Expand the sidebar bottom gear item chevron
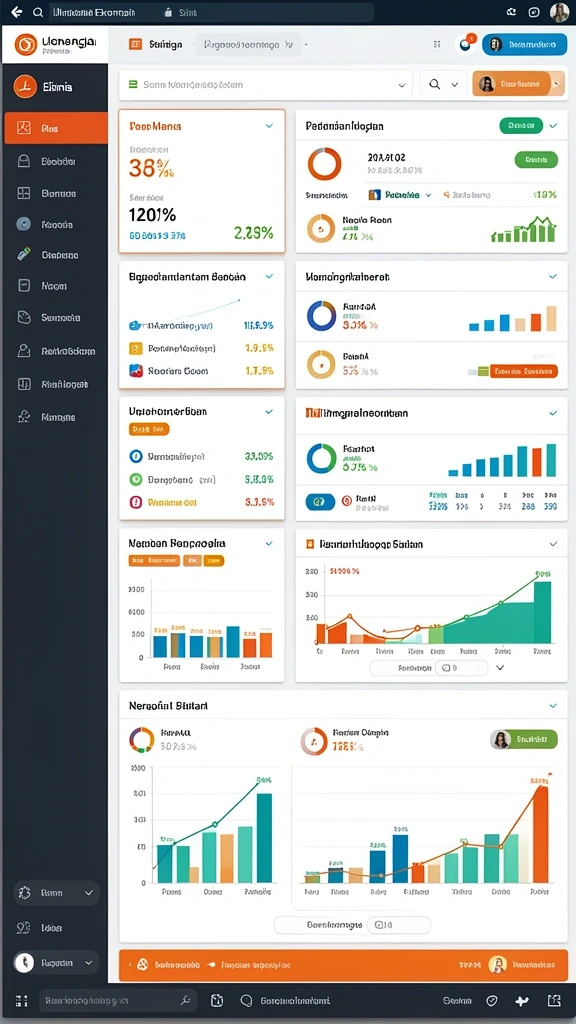The width and height of the screenshot is (576, 1024). pyautogui.click(x=89, y=893)
